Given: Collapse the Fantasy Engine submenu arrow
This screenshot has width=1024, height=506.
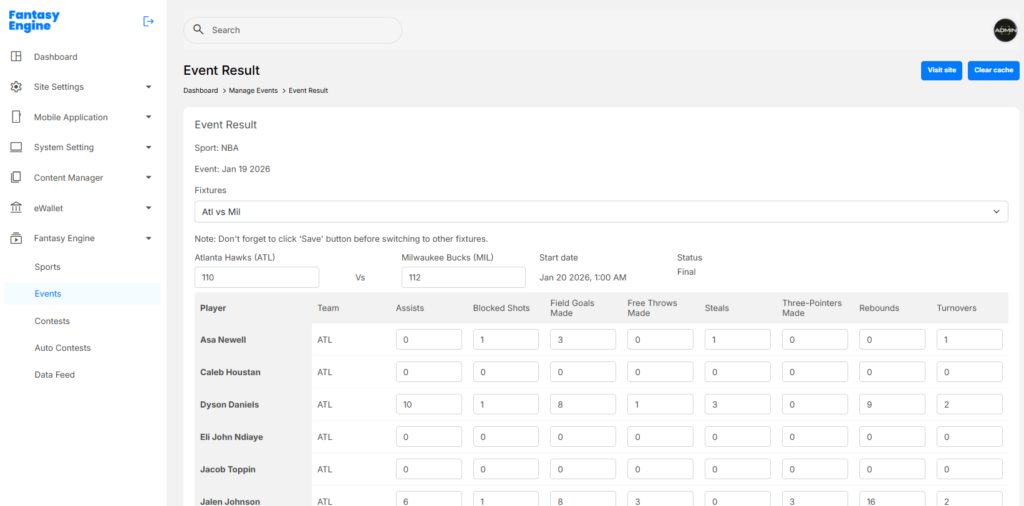Looking at the screenshot, I should pyautogui.click(x=148, y=238).
